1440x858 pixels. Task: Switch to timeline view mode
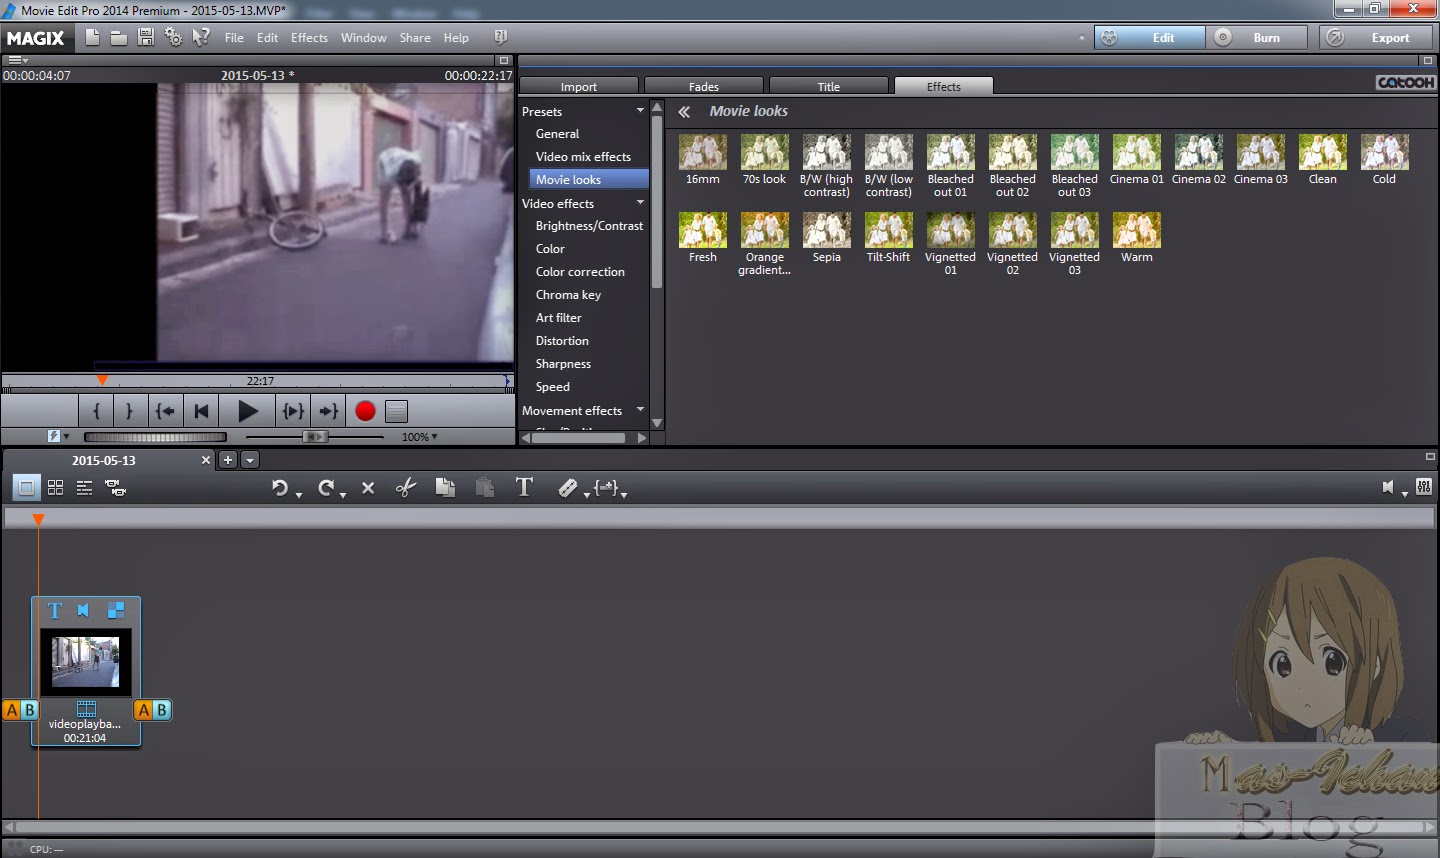[85, 488]
